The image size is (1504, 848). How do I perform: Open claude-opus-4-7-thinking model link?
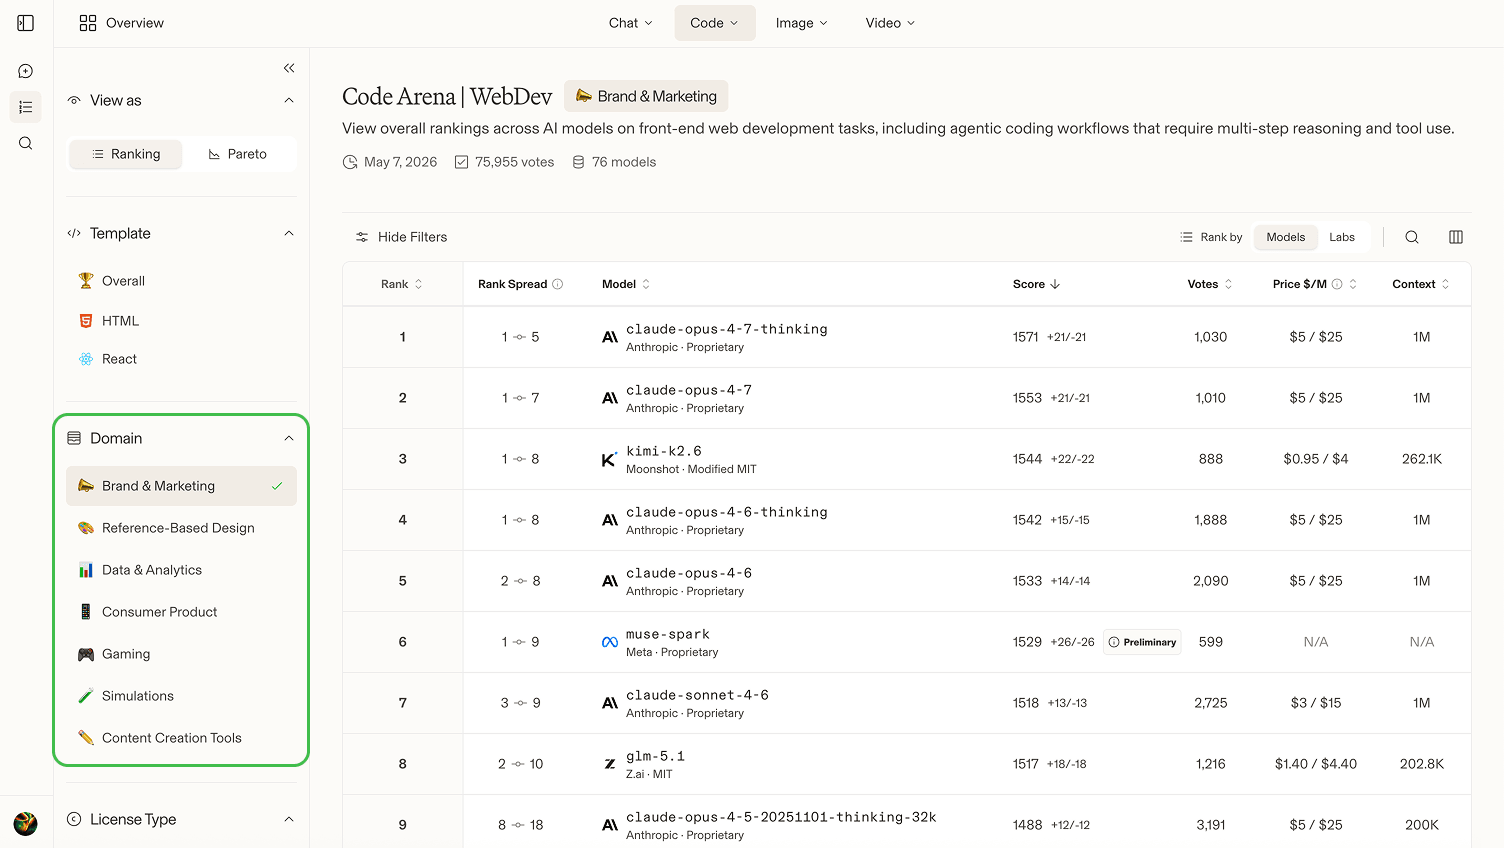[727, 329]
